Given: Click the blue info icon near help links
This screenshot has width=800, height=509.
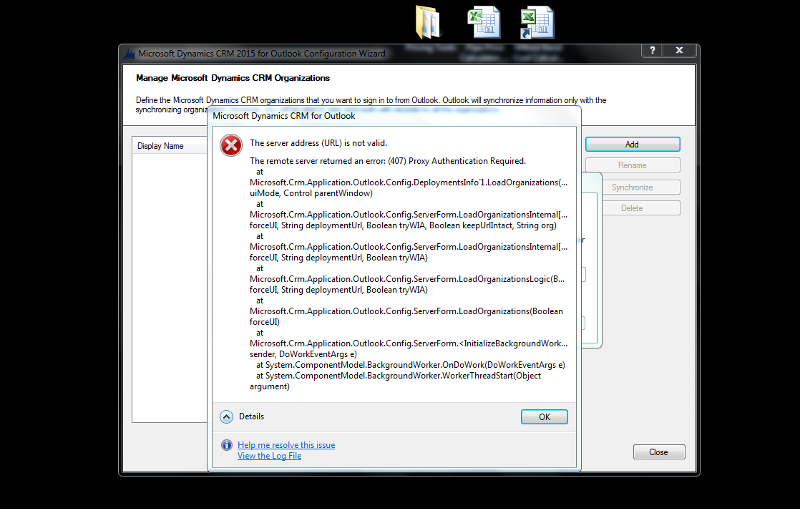Looking at the screenshot, I should (227, 445).
